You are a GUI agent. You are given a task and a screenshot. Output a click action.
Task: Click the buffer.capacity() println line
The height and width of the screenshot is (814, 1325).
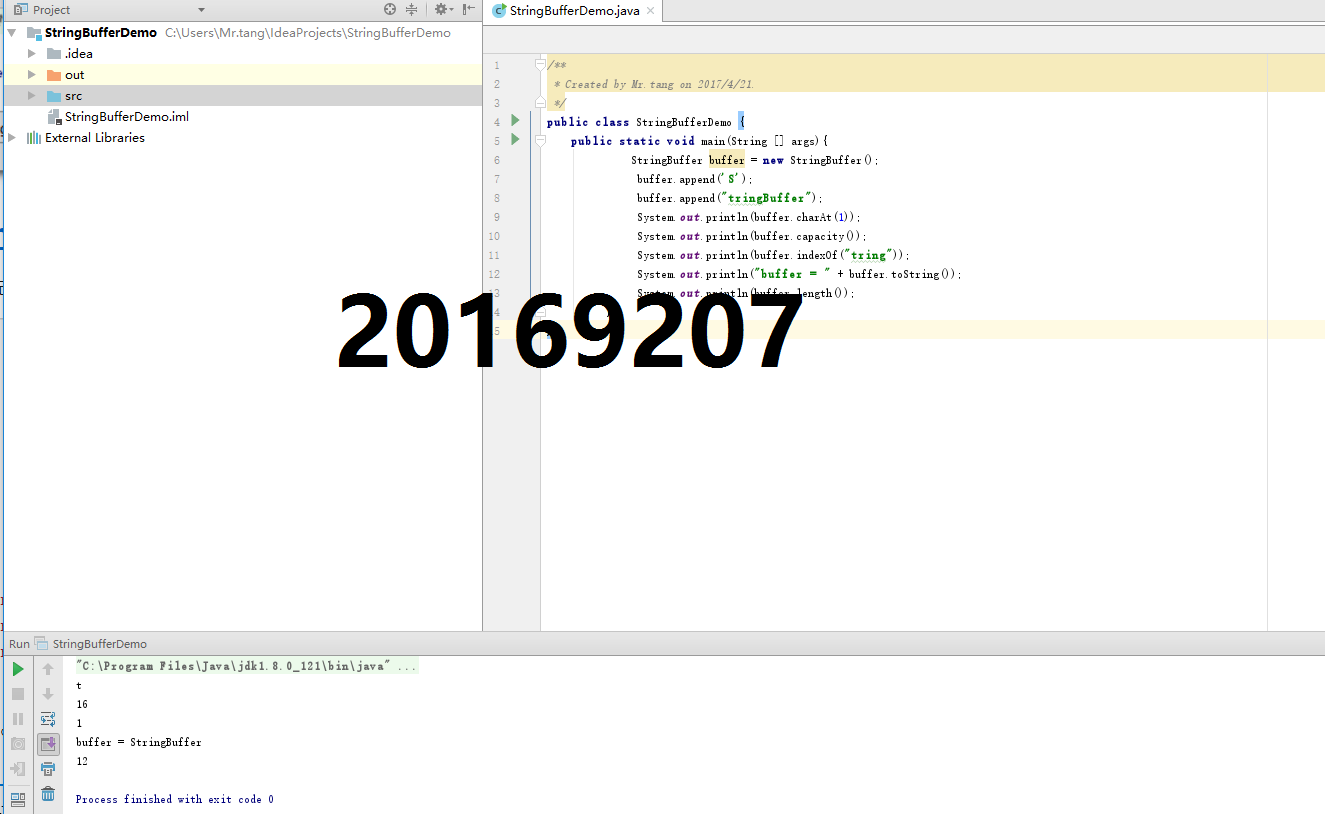point(752,236)
